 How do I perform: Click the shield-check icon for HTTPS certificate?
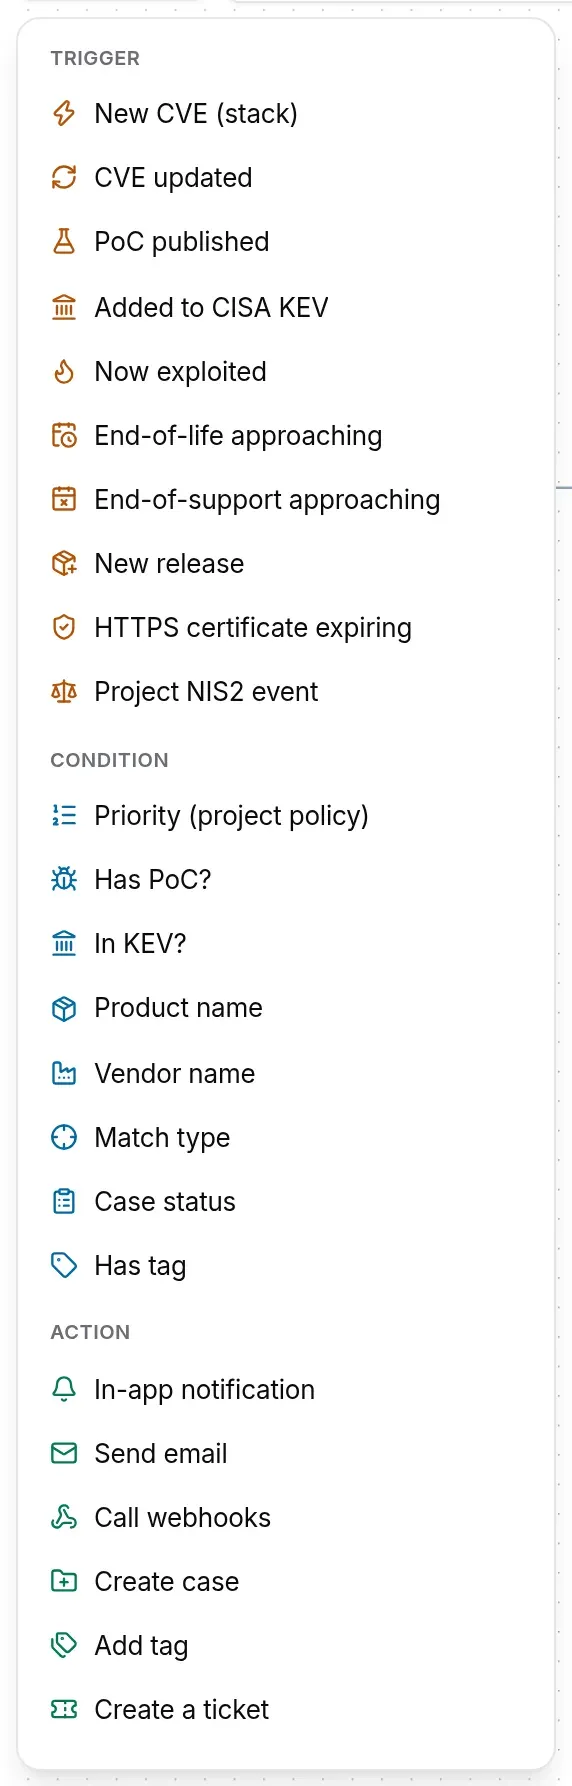coord(64,628)
